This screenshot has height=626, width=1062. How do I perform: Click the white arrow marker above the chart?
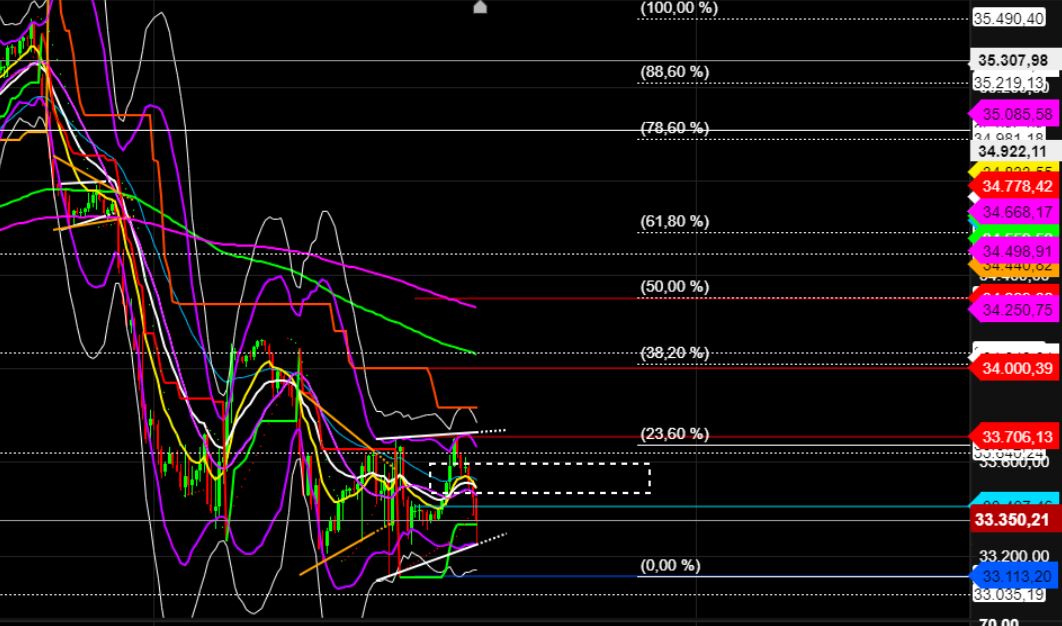[479, 7]
